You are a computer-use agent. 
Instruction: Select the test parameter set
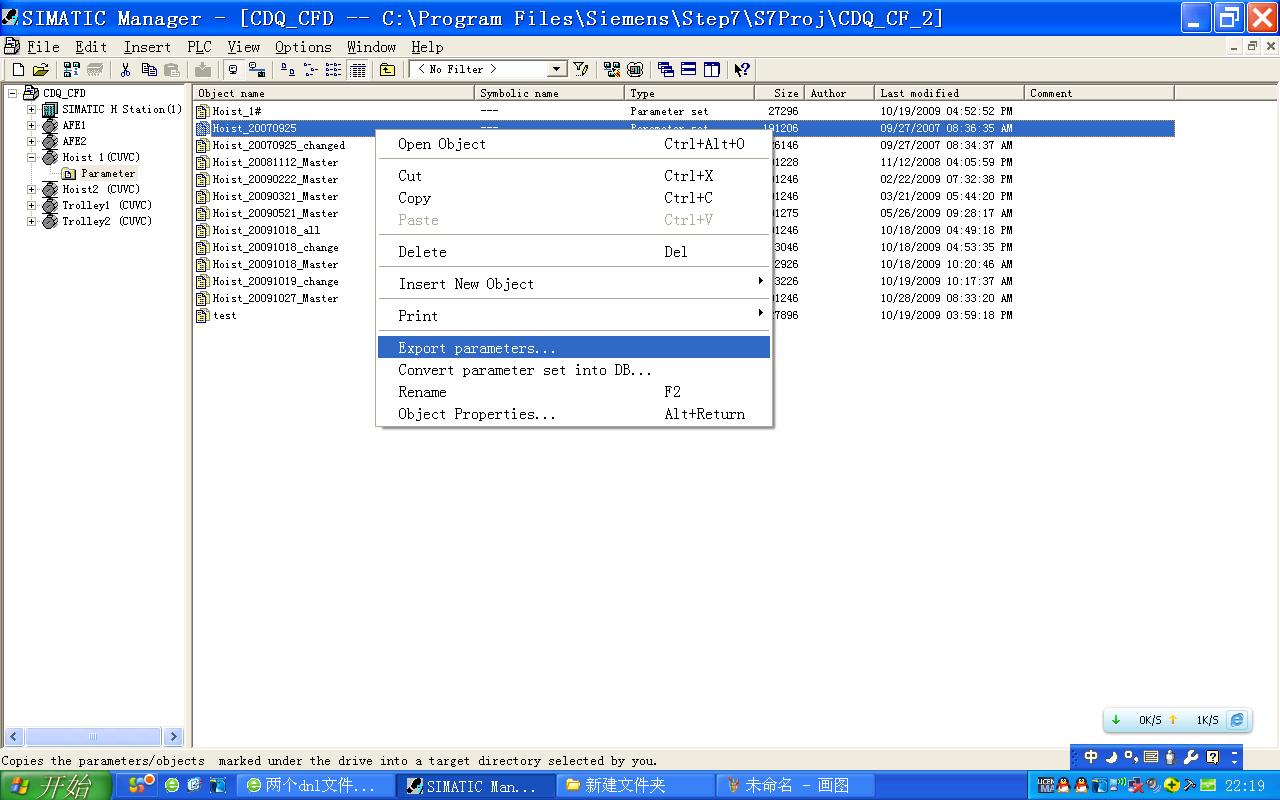click(x=225, y=315)
